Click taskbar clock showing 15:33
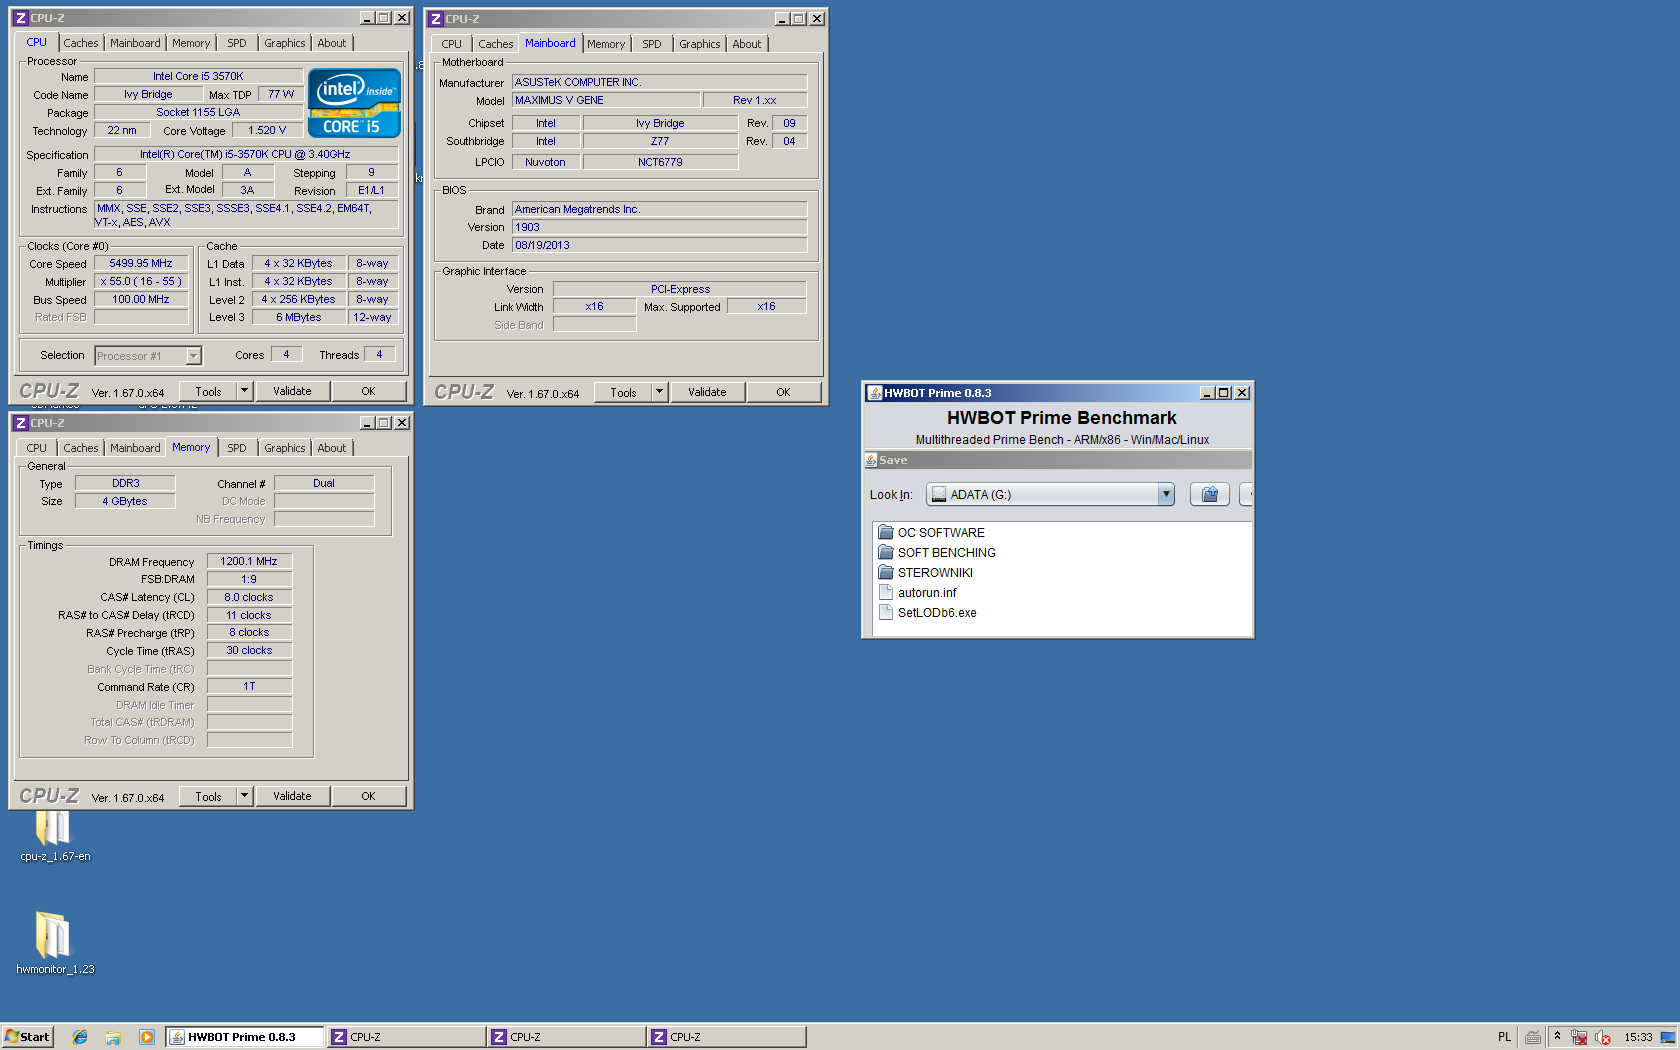The height and width of the screenshot is (1050, 1680). [1638, 1037]
